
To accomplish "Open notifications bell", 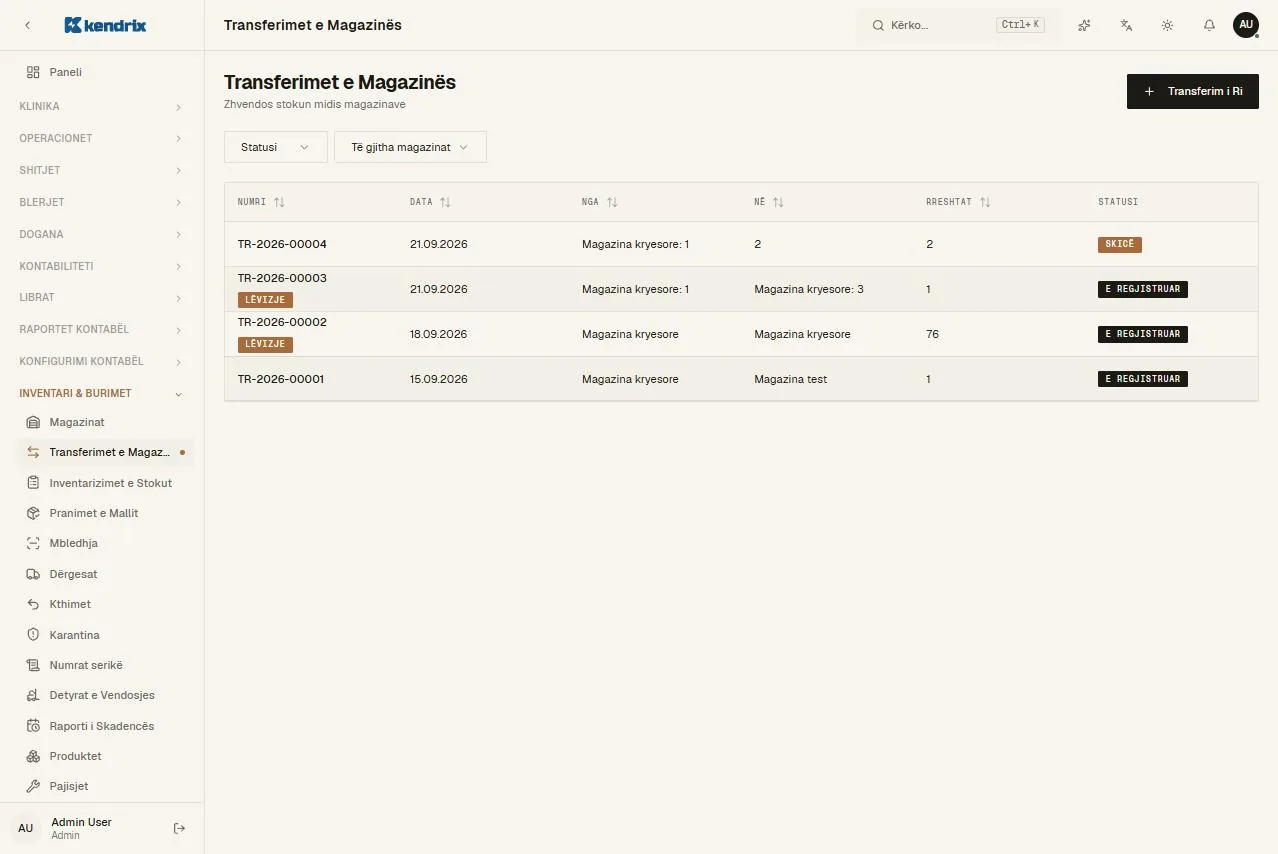I will [1209, 25].
